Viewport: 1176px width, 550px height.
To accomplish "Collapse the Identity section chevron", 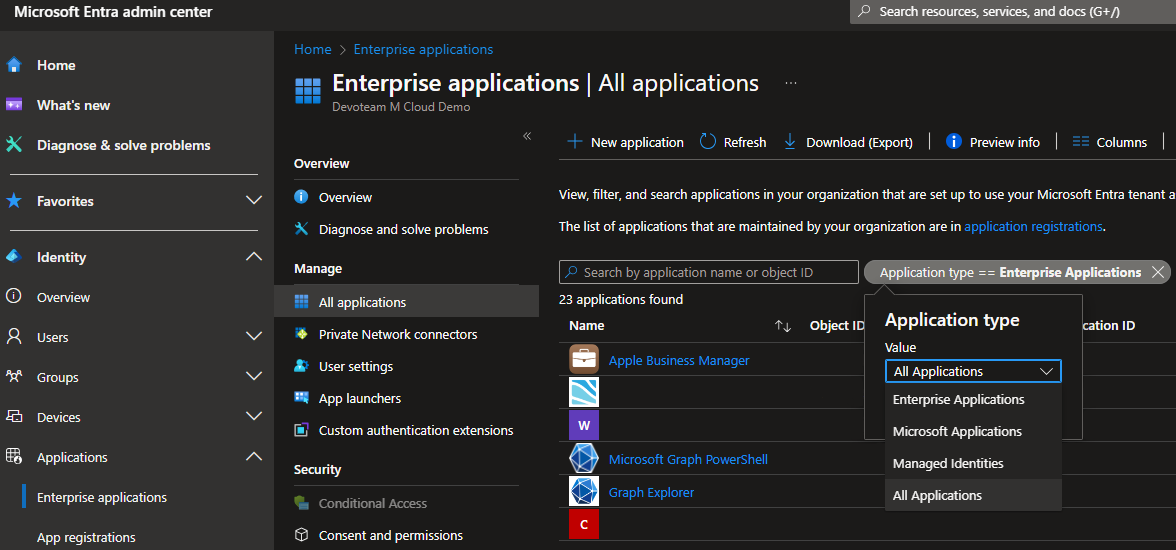I will [254, 257].
